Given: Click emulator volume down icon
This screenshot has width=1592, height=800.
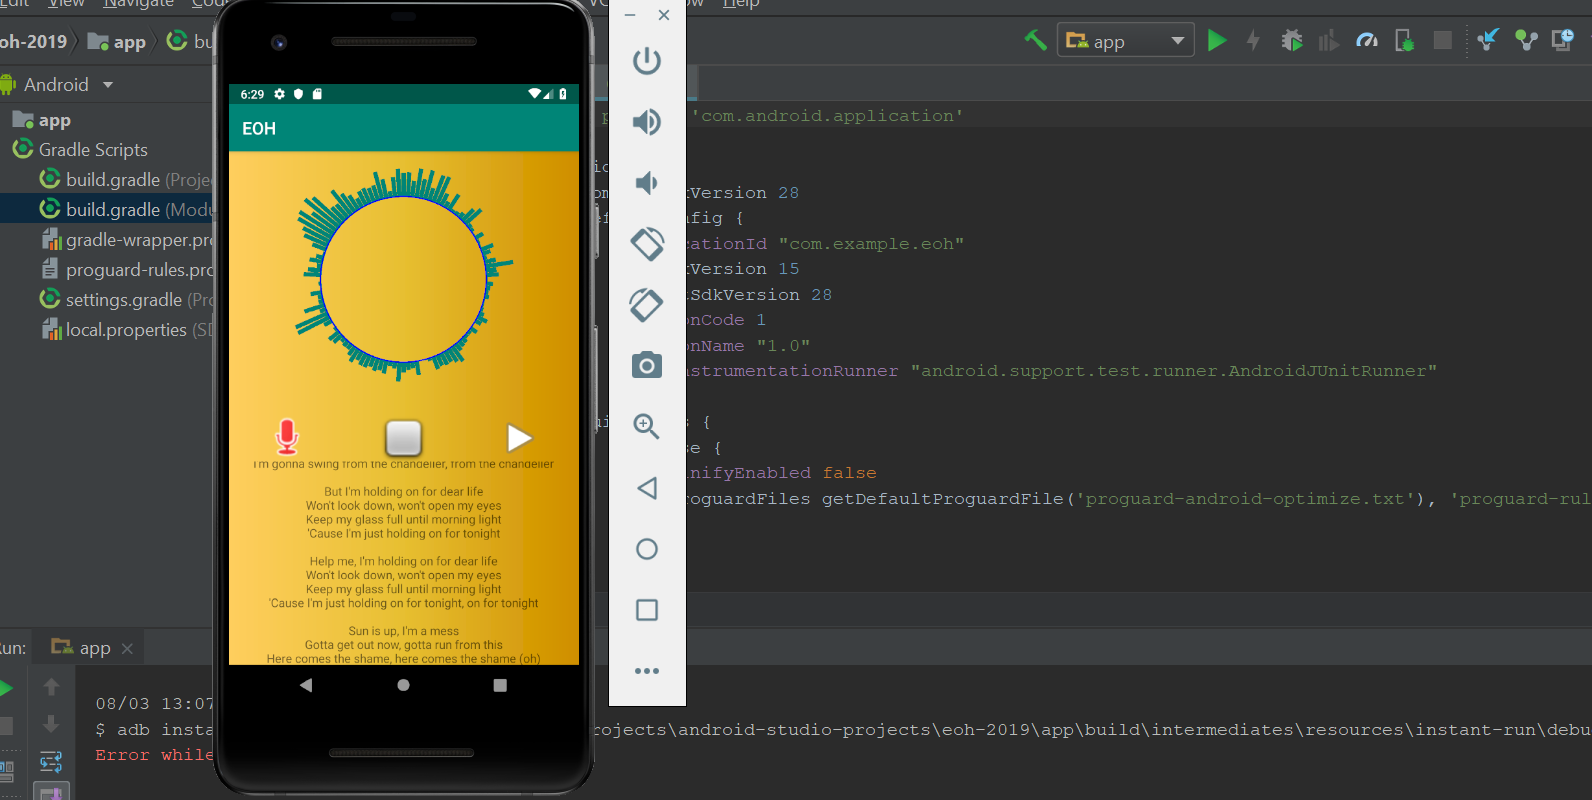Looking at the screenshot, I should [x=647, y=183].
